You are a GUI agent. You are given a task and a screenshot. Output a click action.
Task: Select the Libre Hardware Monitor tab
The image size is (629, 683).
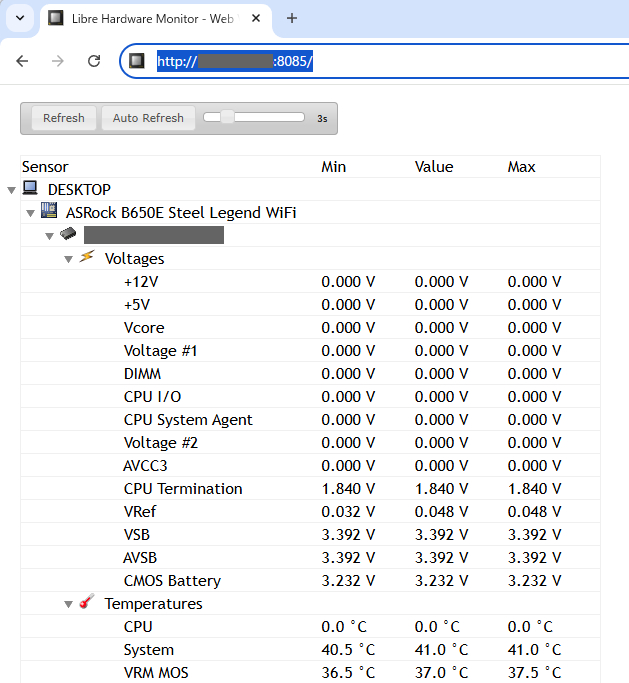(x=156, y=19)
